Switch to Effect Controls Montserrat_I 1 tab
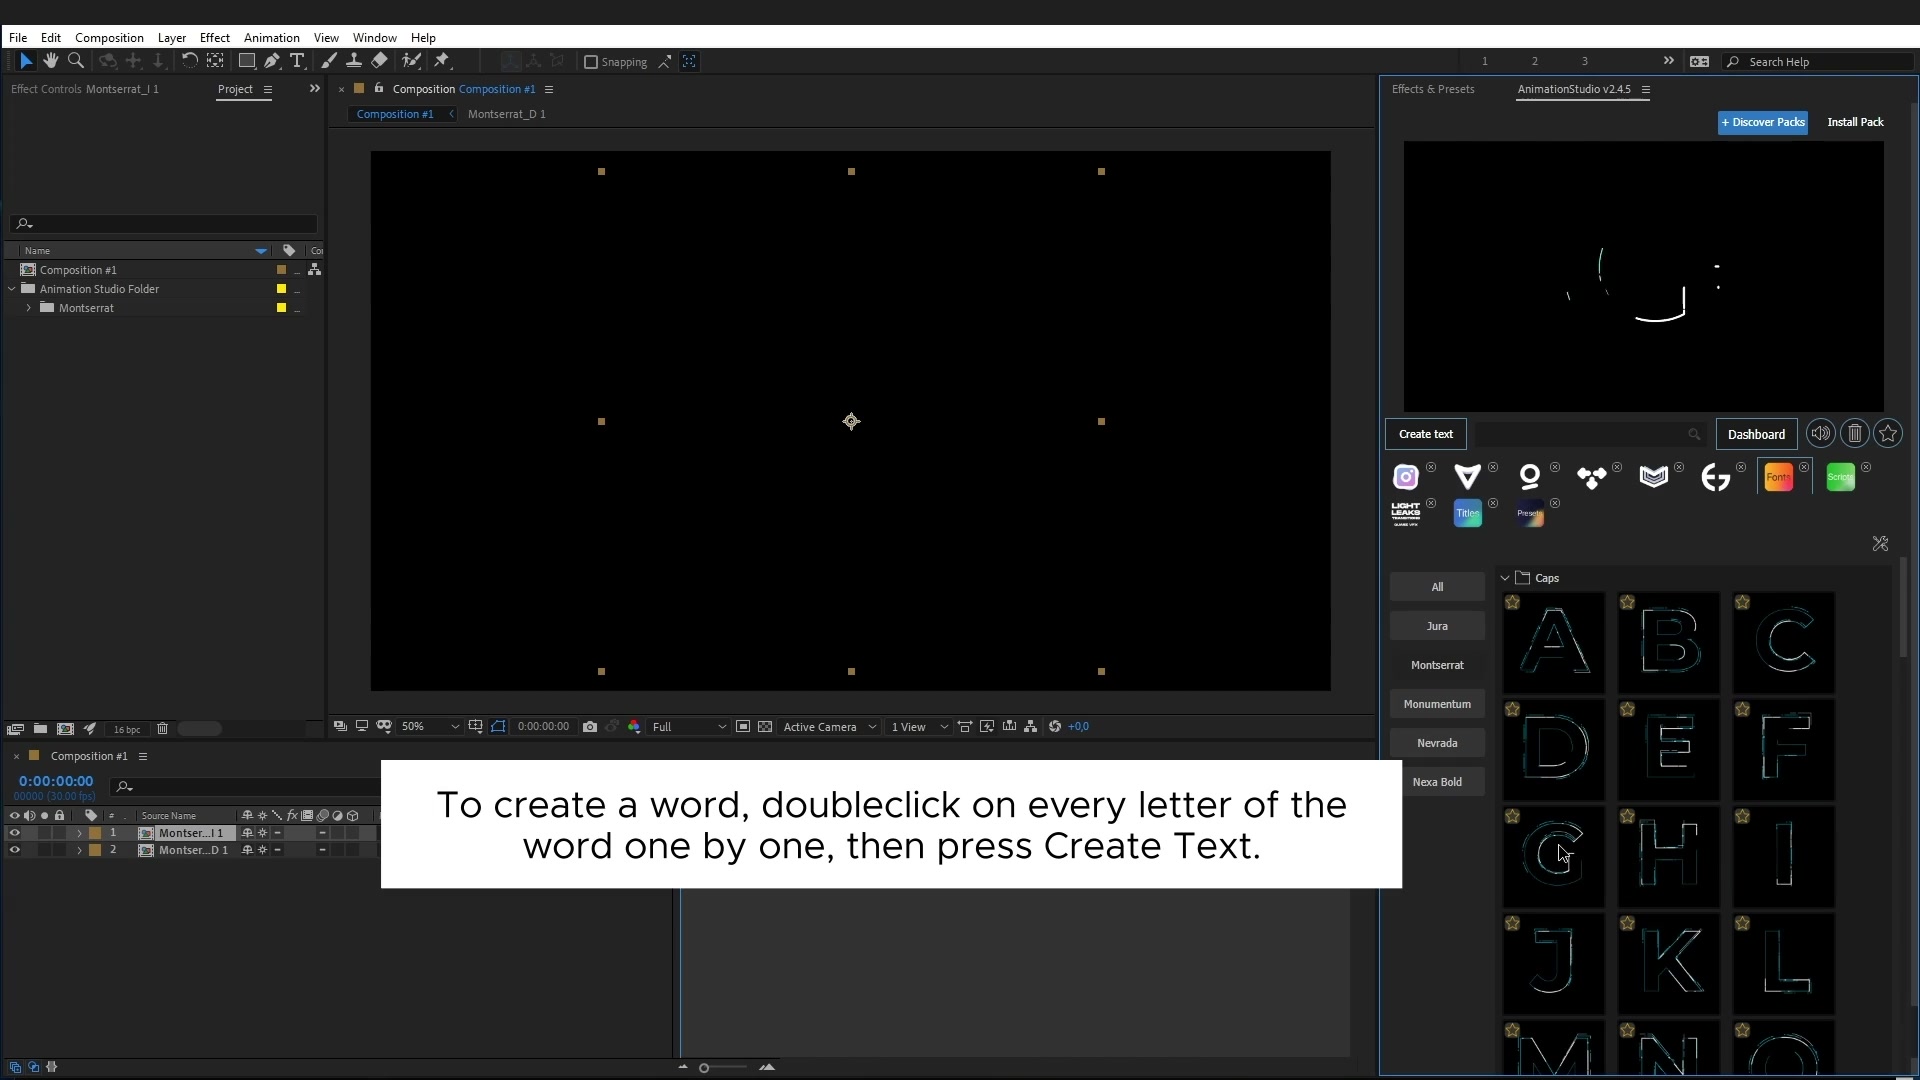Image resolution: width=1920 pixels, height=1080 pixels. coord(85,89)
